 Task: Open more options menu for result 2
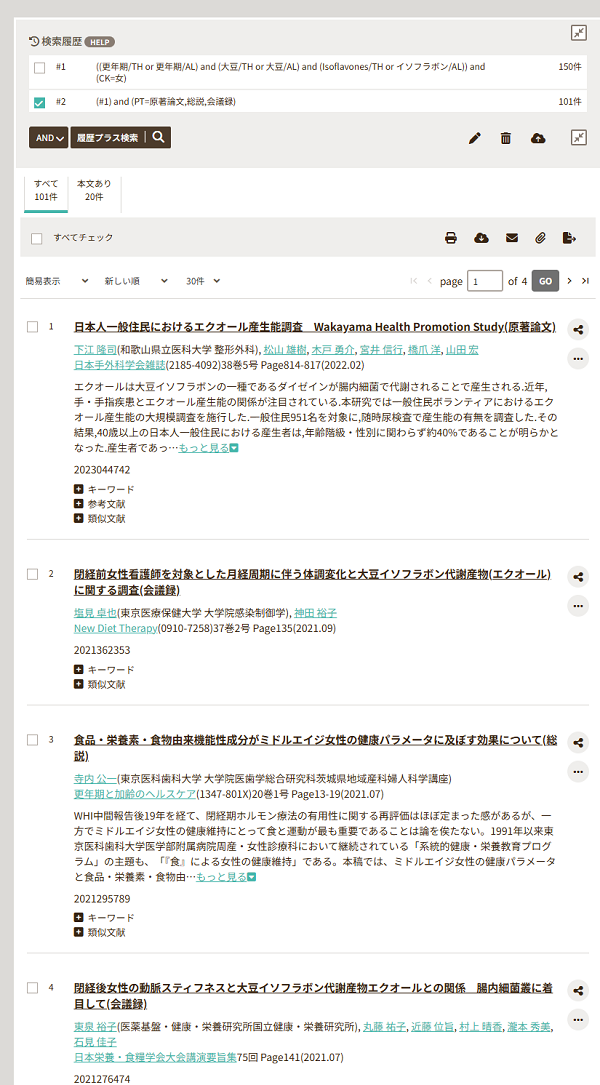click(578, 605)
